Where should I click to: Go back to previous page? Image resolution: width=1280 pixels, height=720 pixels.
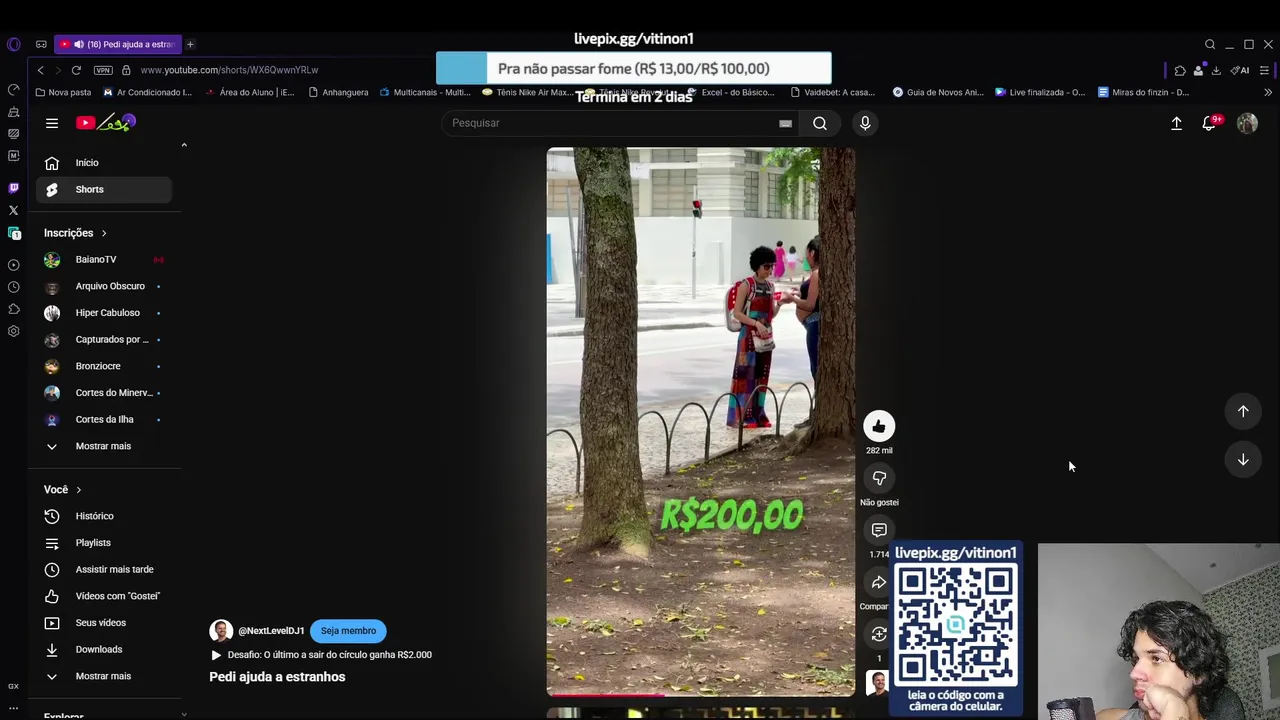(x=40, y=70)
